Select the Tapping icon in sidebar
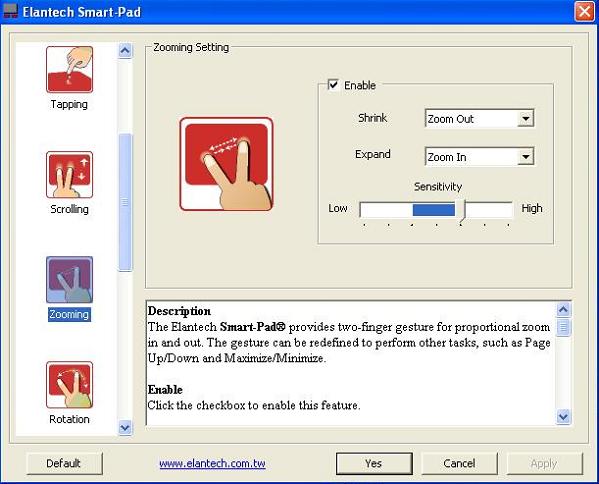This screenshot has width=599, height=484. [x=69, y=69]
